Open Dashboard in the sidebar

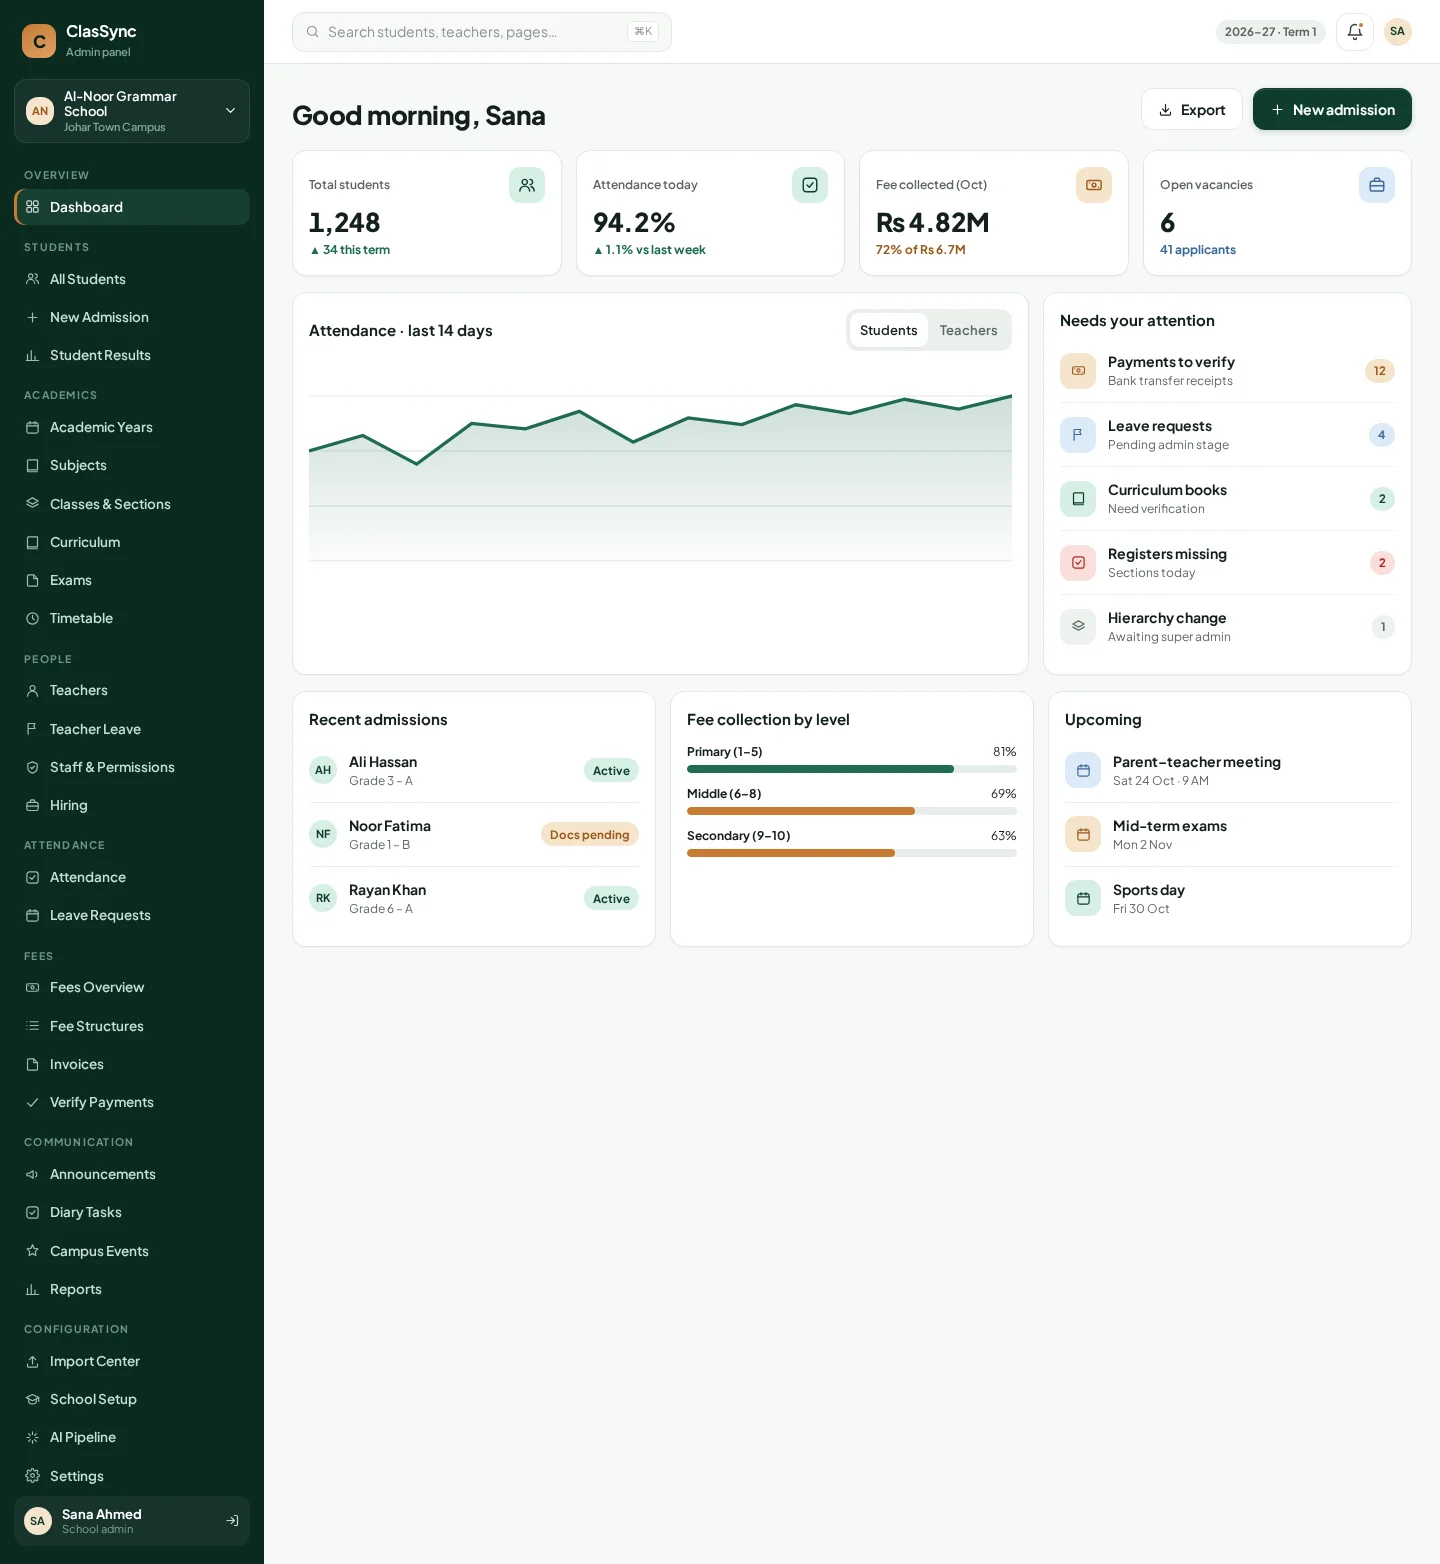coord(132,207)
